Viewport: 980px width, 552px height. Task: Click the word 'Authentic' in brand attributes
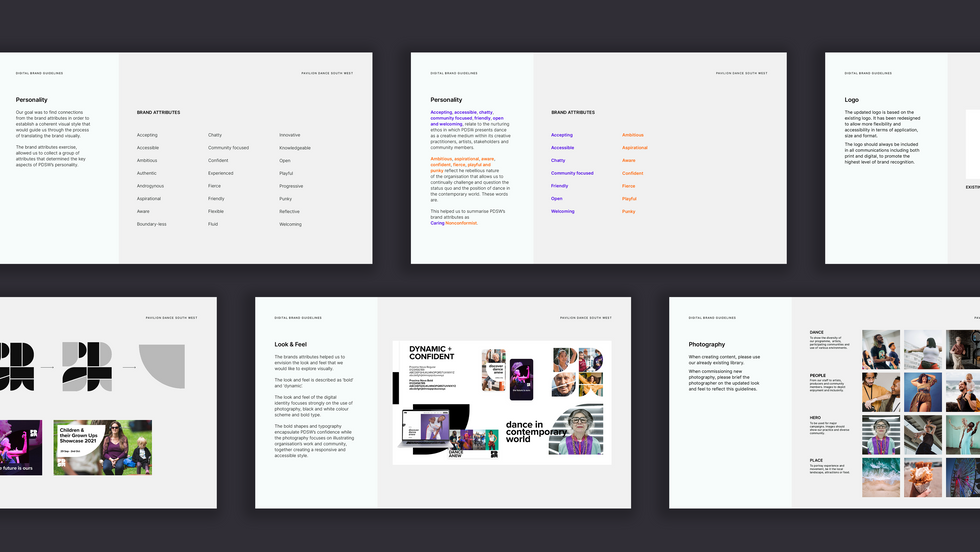click(x=147, y=173)
